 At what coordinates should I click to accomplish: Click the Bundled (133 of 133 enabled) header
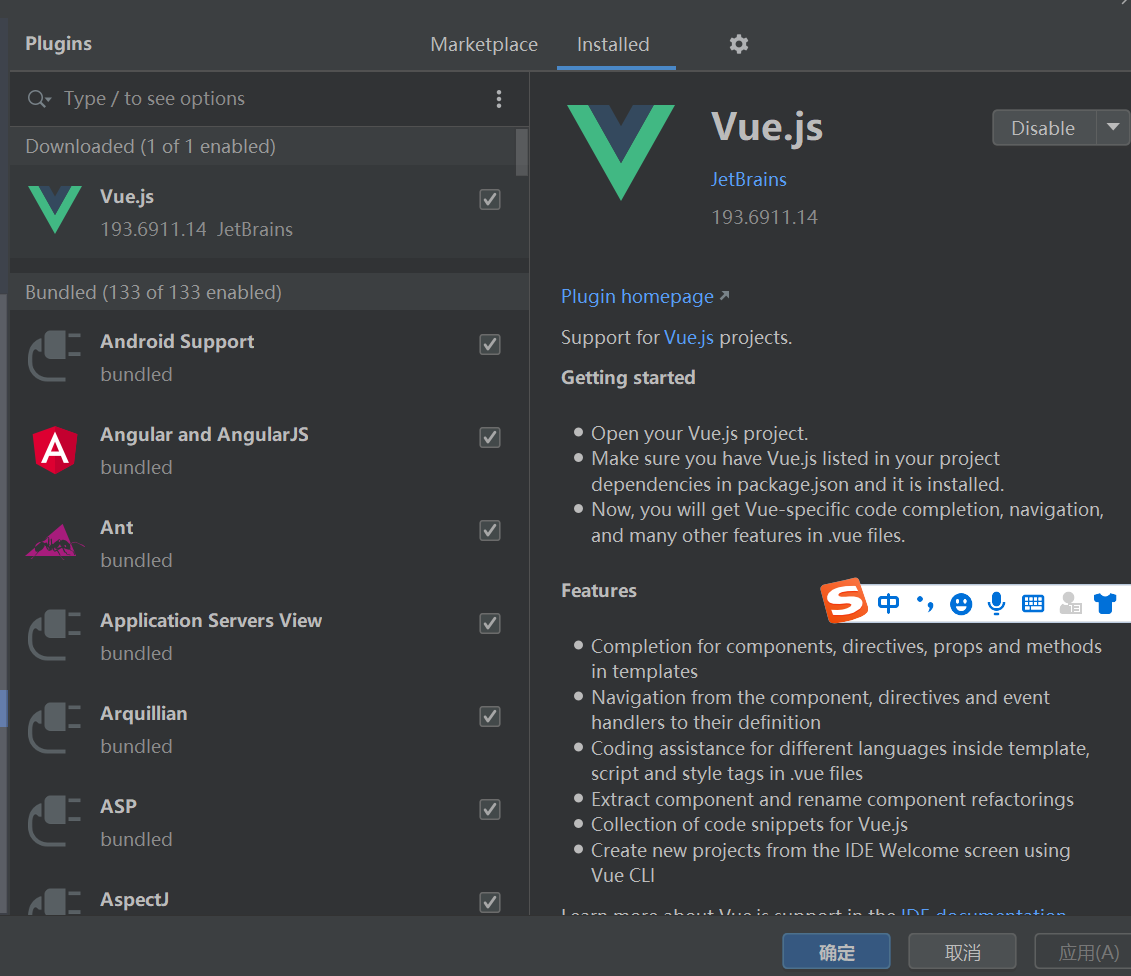point(269,292)
